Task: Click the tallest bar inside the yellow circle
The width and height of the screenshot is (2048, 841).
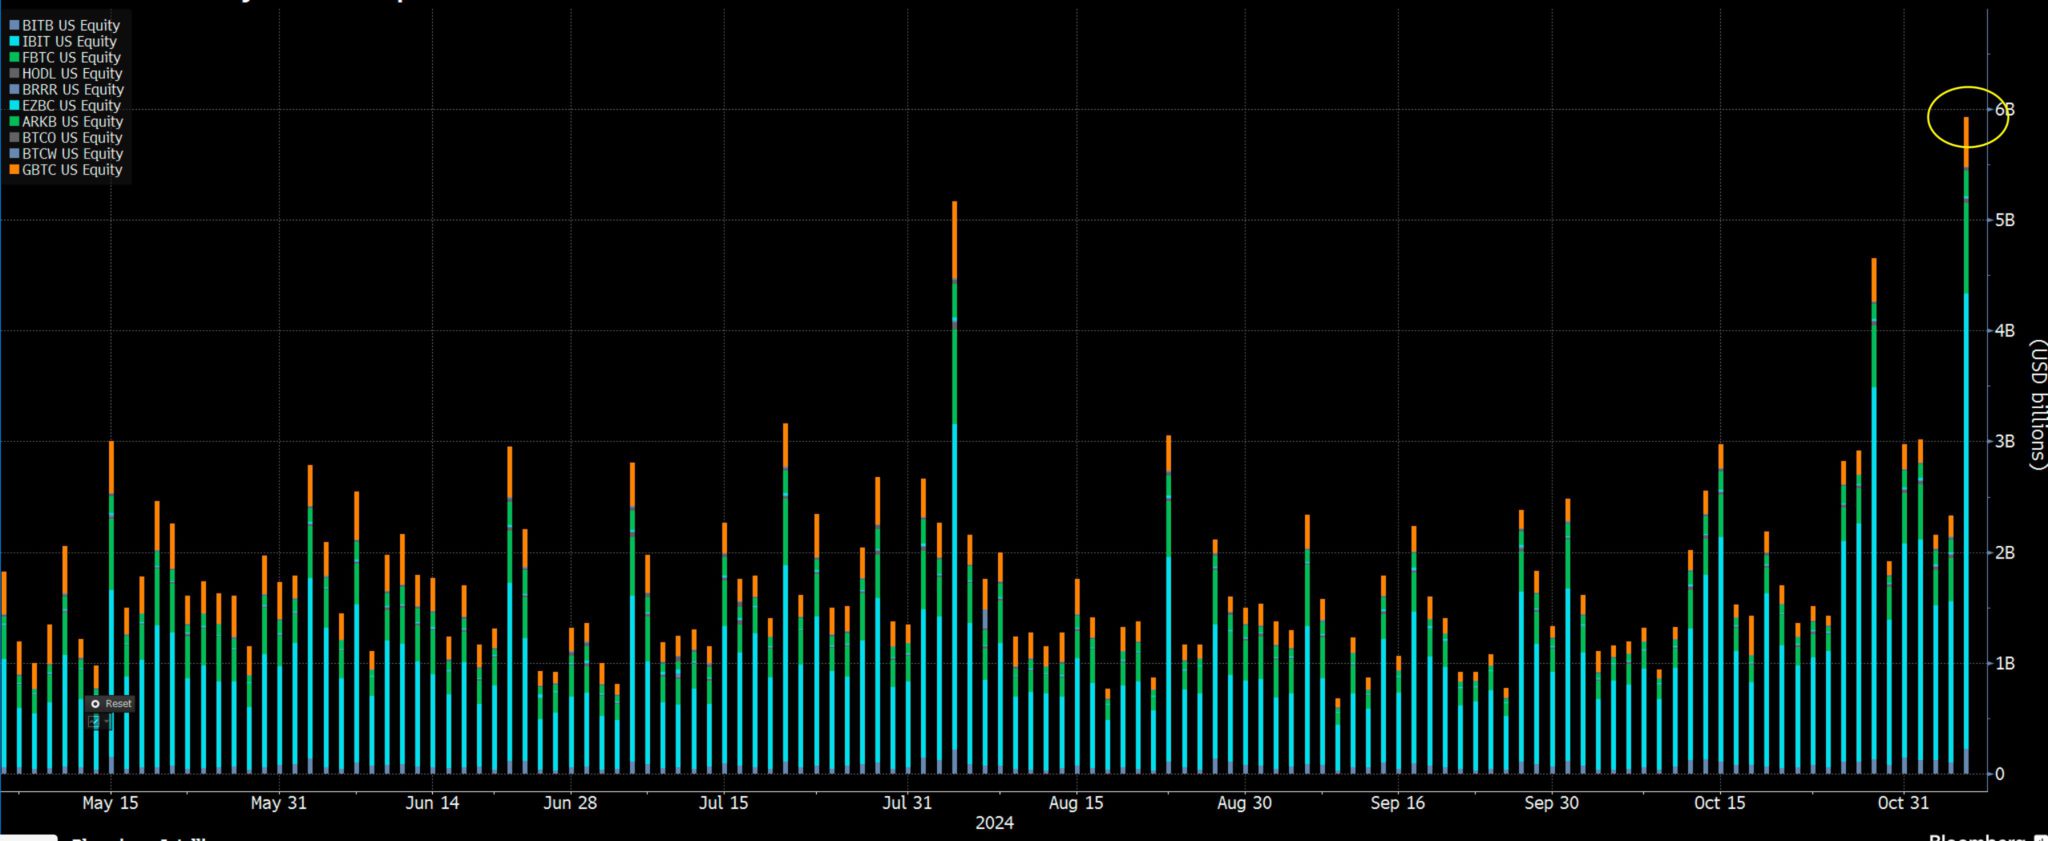Action: [1966, 445]
